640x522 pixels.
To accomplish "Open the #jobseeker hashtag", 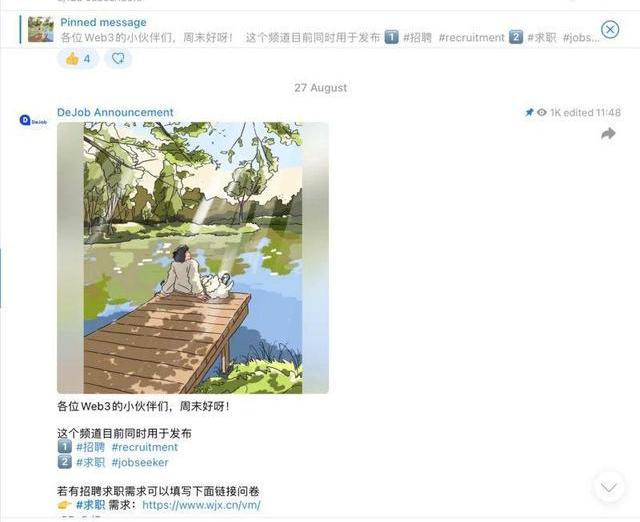I will [140, 462].
